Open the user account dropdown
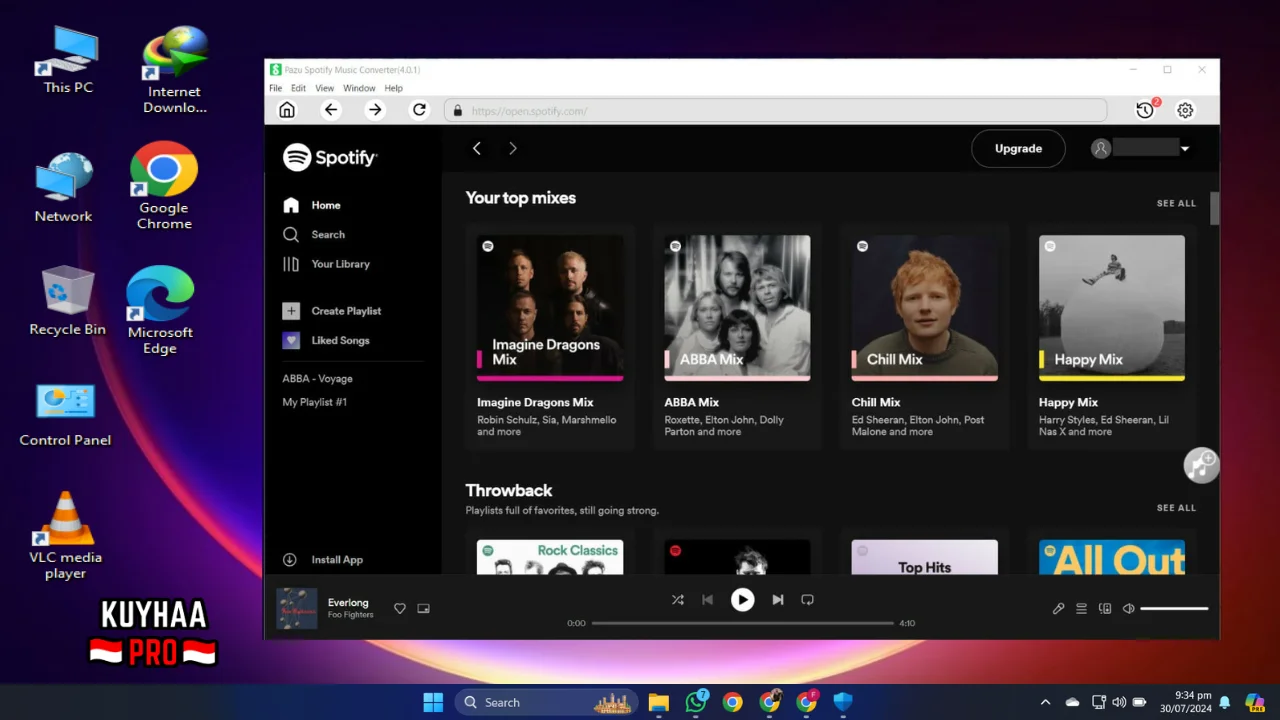This screenshot has width=1280, height=720. point(1140,148)
